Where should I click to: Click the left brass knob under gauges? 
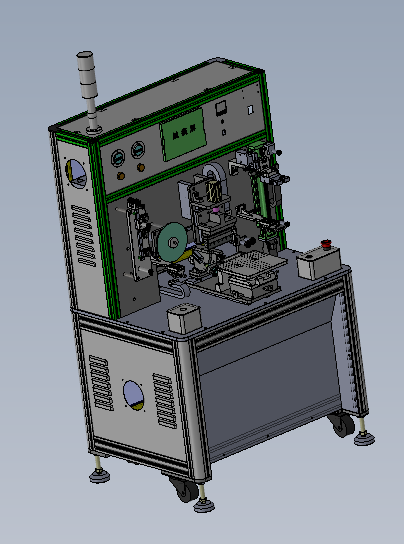[121, 176]
